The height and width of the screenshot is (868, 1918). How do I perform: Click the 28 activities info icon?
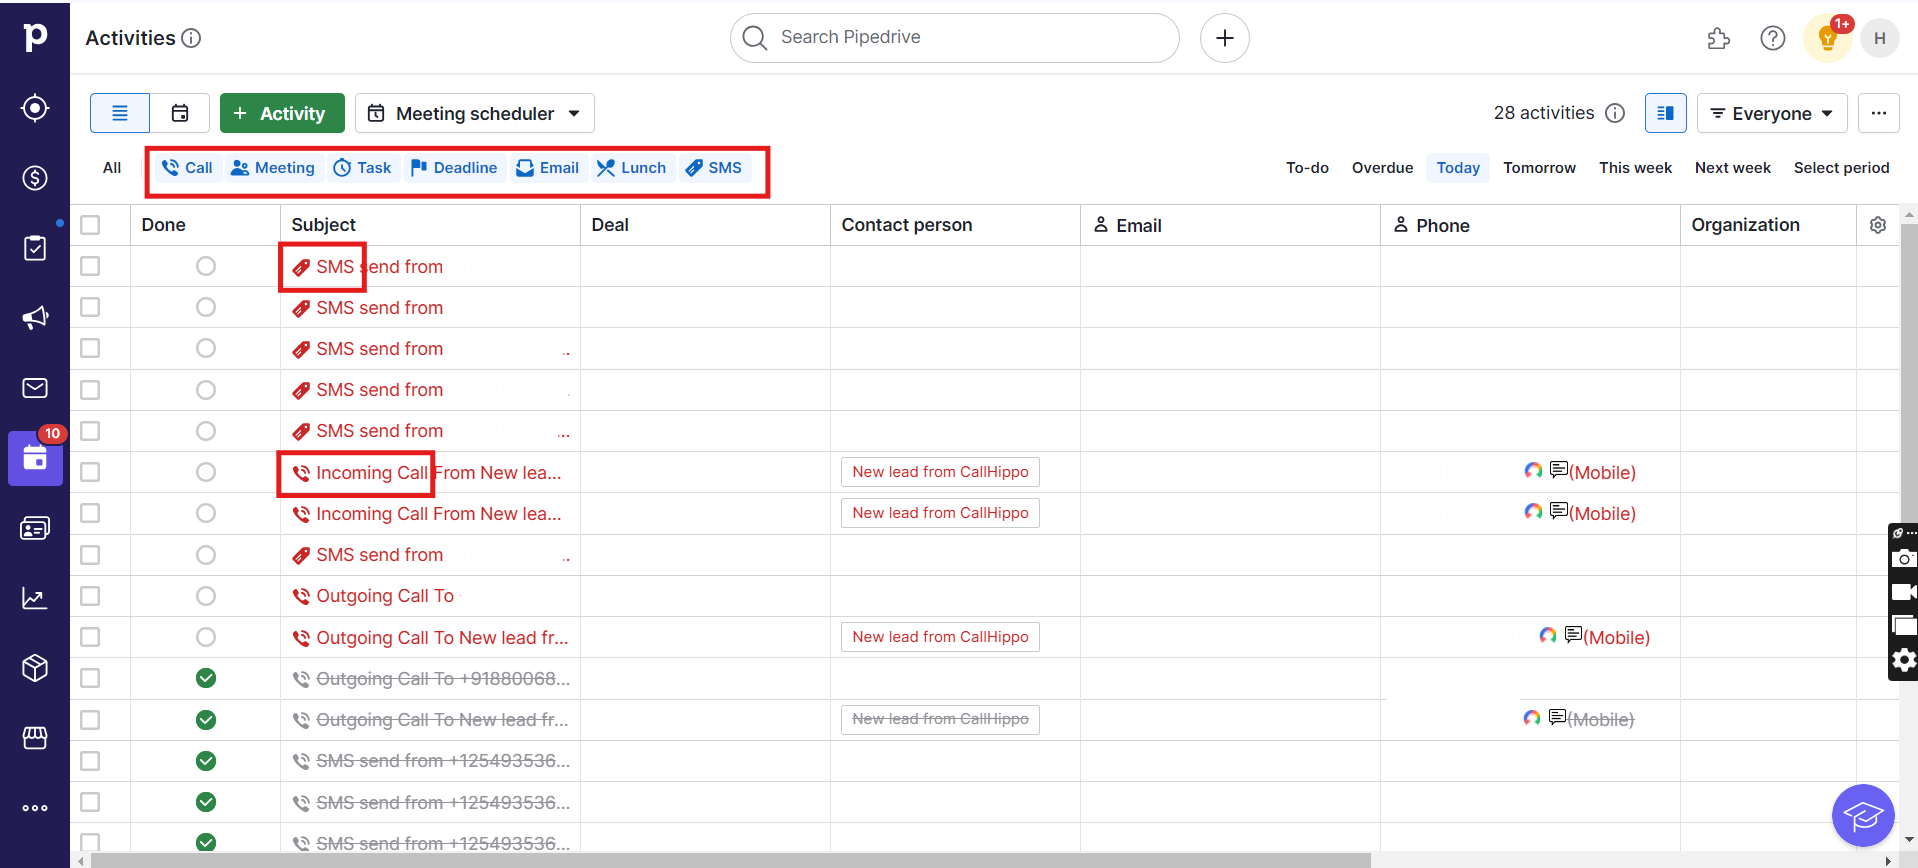[1615, 113]
